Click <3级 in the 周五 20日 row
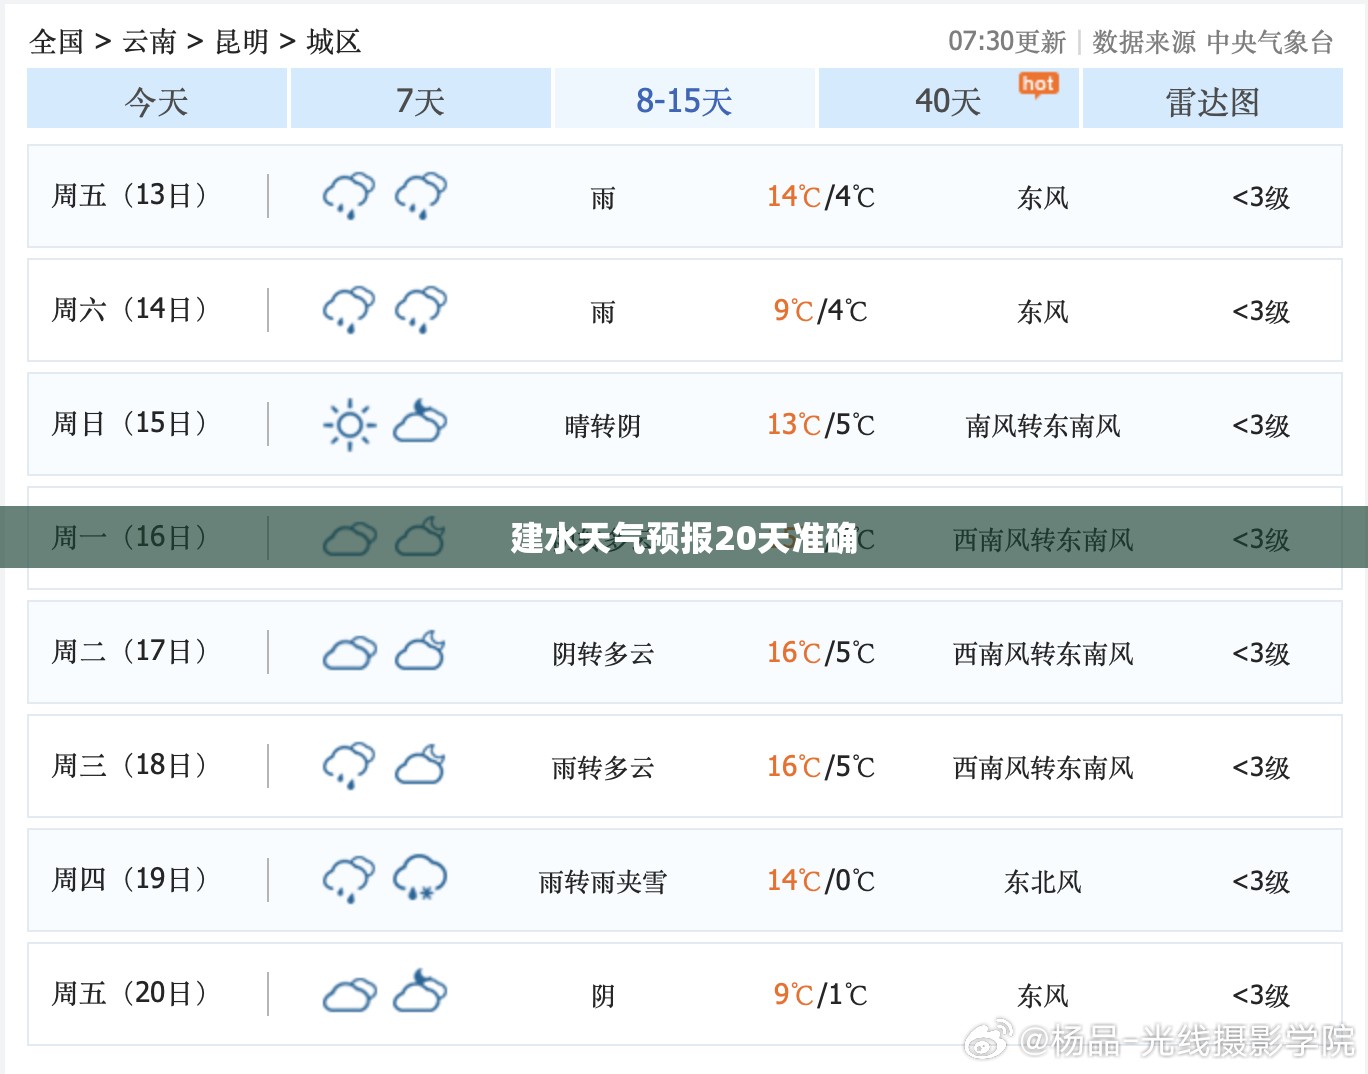 (x=1261, y=996)
